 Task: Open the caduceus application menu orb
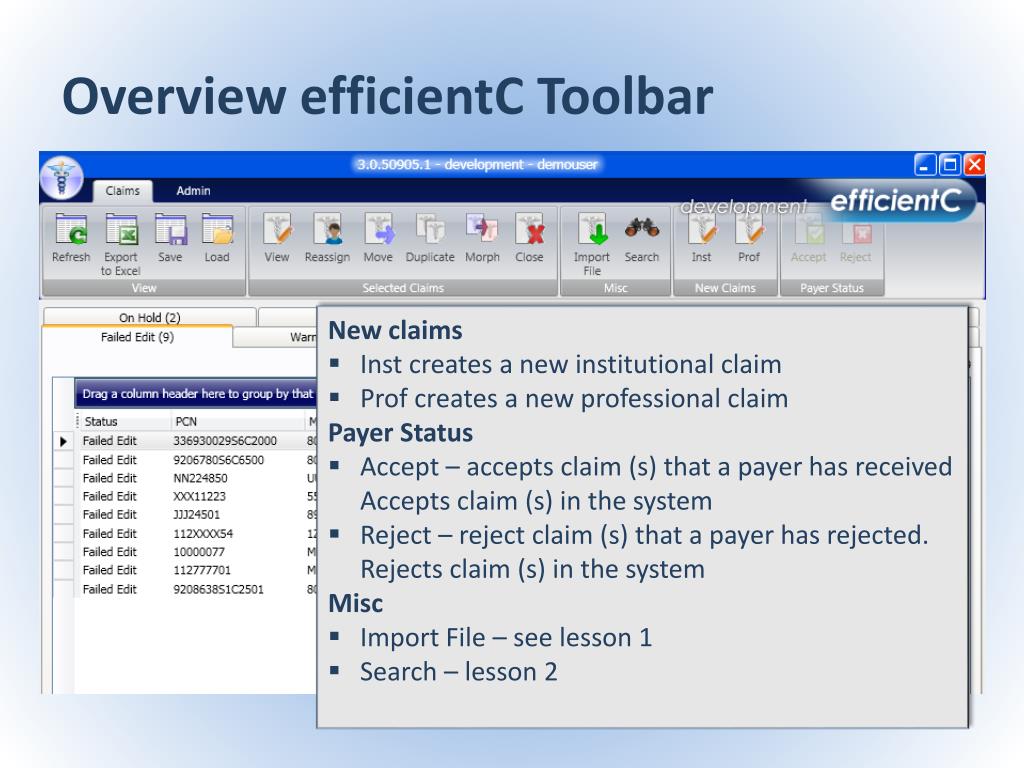coord(62,178)
